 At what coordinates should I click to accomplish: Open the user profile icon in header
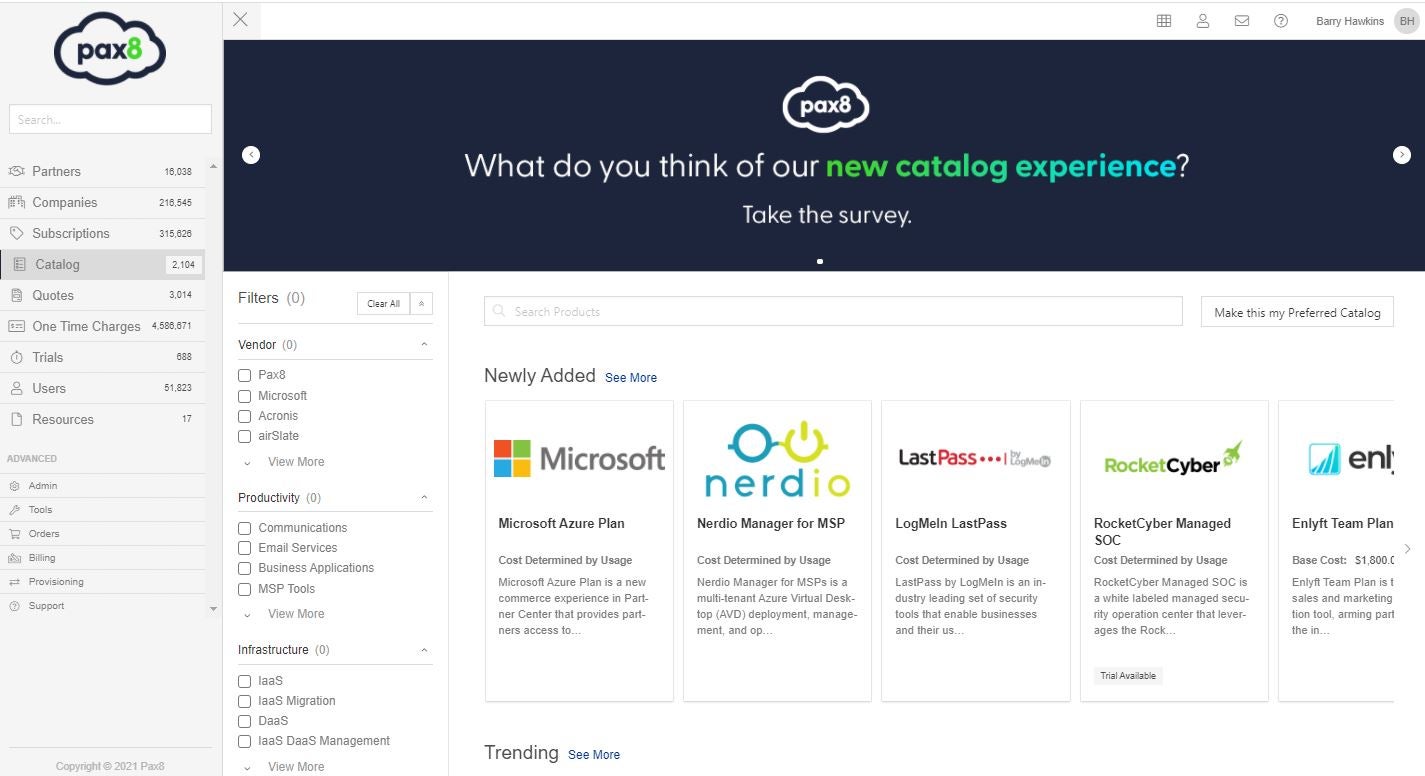(x=1203, y=21)
